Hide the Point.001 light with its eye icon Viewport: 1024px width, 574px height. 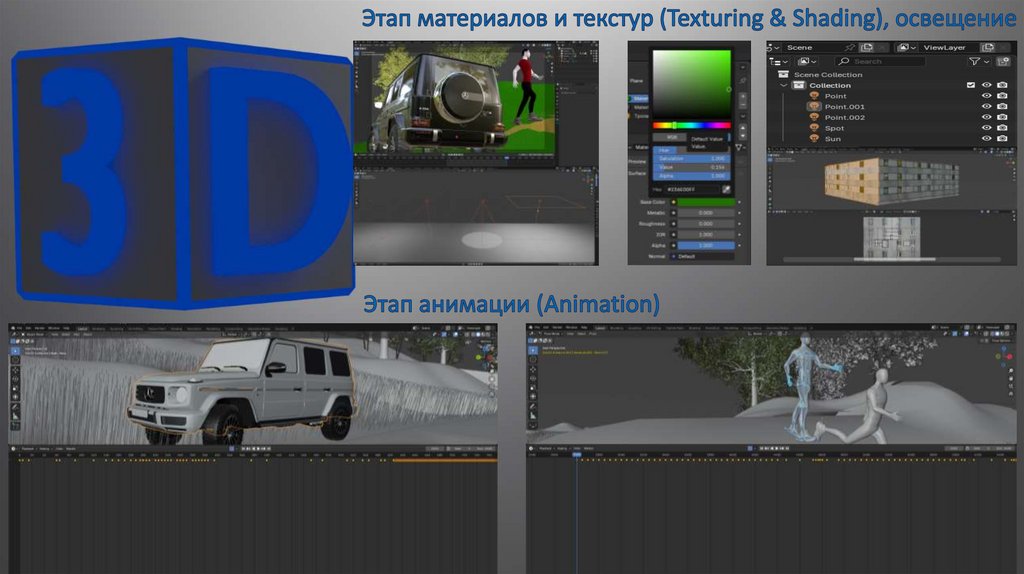tap(987, 106)
